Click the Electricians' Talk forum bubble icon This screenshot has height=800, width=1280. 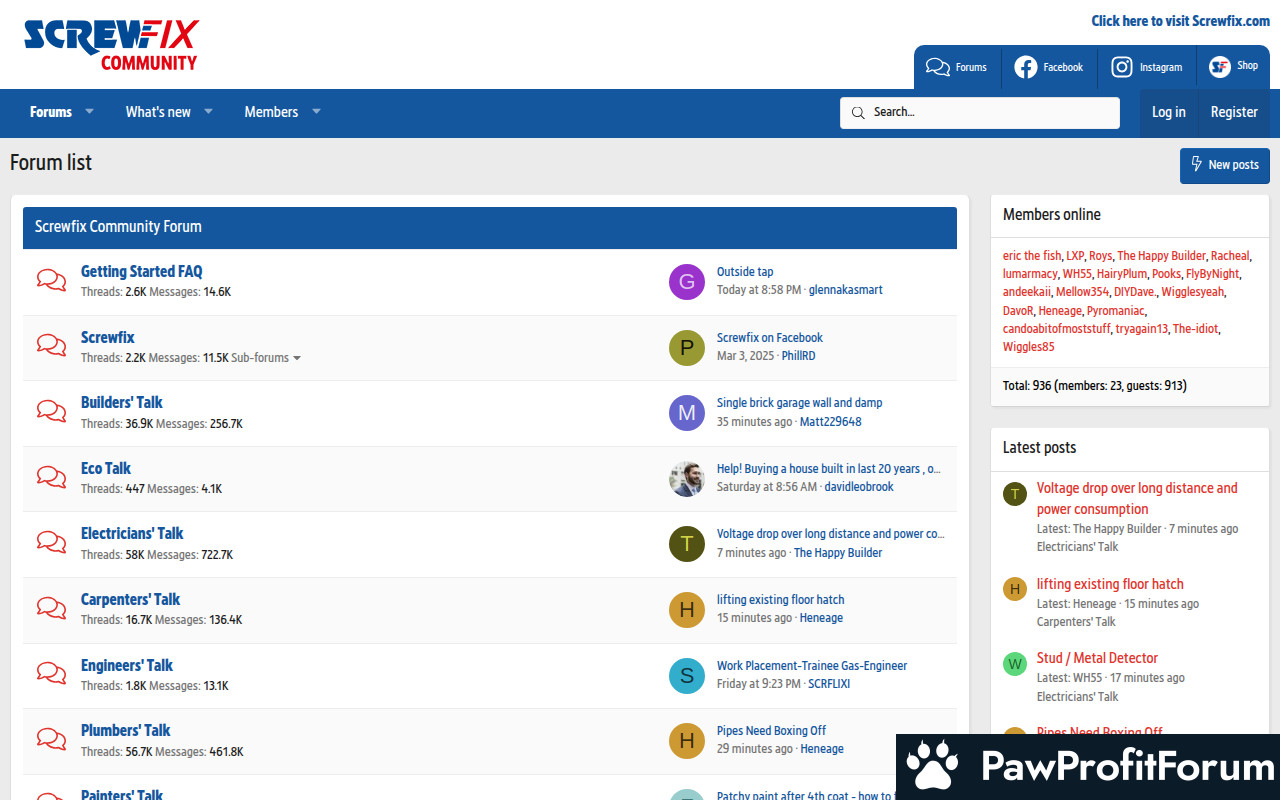(52, 542)
